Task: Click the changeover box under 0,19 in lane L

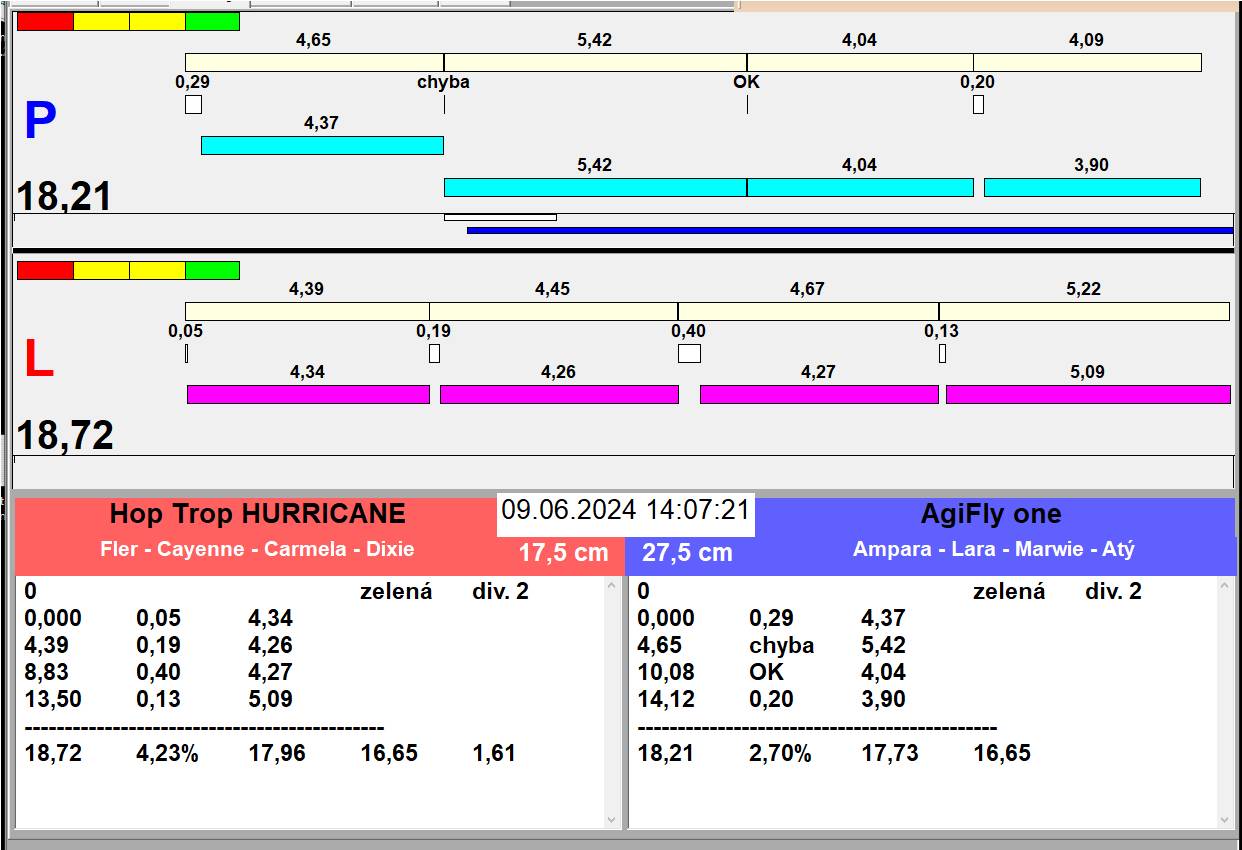Action: point(434,353)
